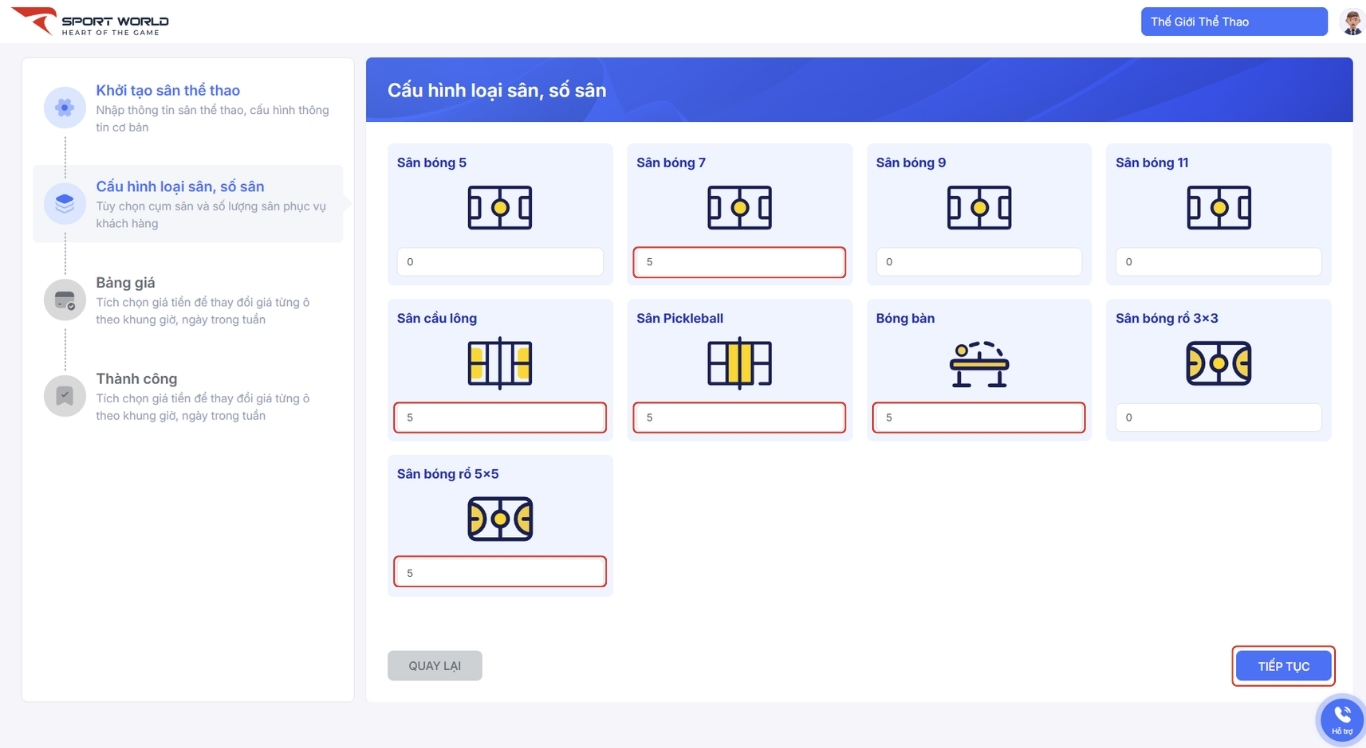Select the Cấu hình loại sân, số sân step

click(x=180, y=187)
